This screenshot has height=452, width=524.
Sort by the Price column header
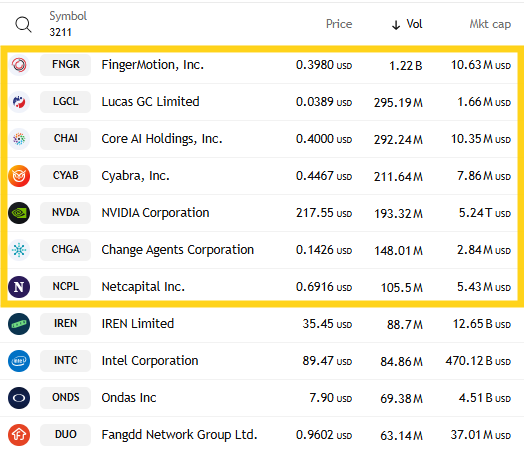[x=339, y=24]
